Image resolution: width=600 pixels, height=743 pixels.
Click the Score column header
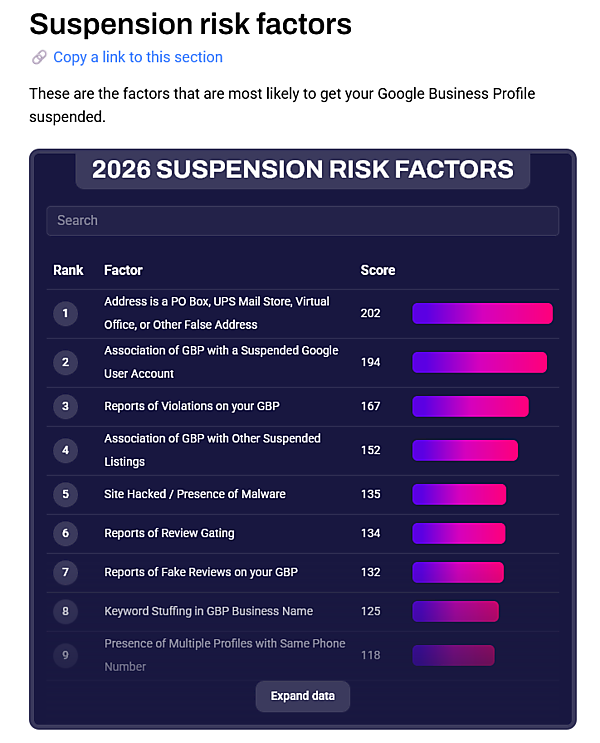[377, 270]
